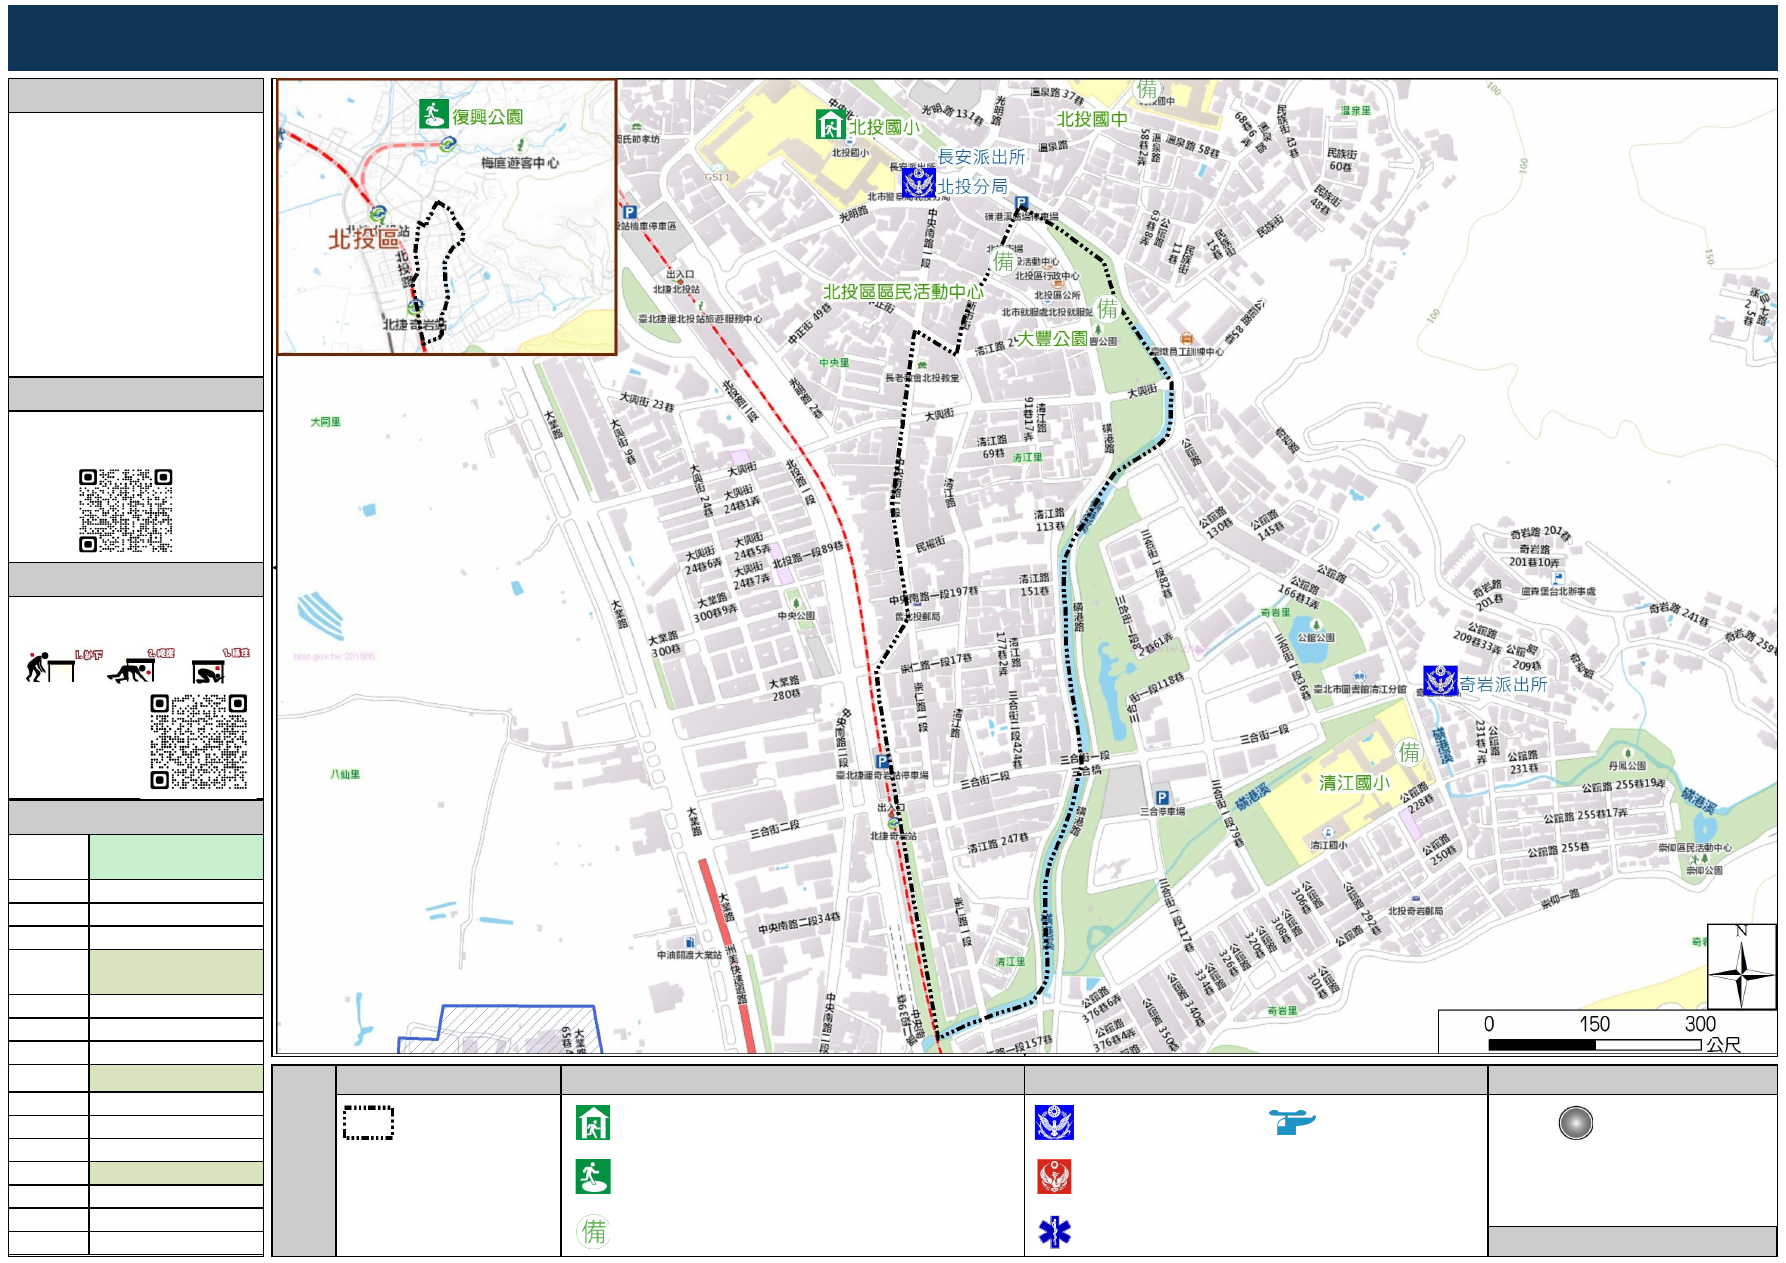
Task: Click the 趴下 drop-down person icon
Action: coord(51,667)
